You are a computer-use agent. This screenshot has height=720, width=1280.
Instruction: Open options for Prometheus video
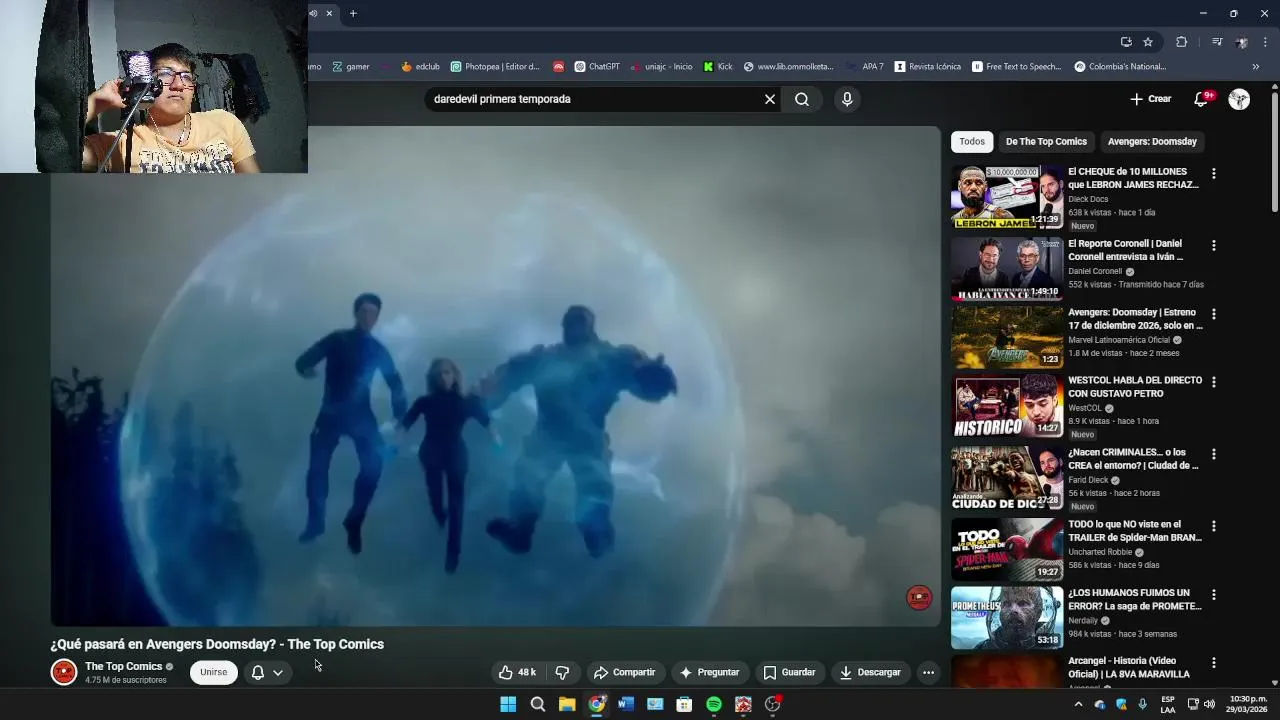[x=1214, y=594]
